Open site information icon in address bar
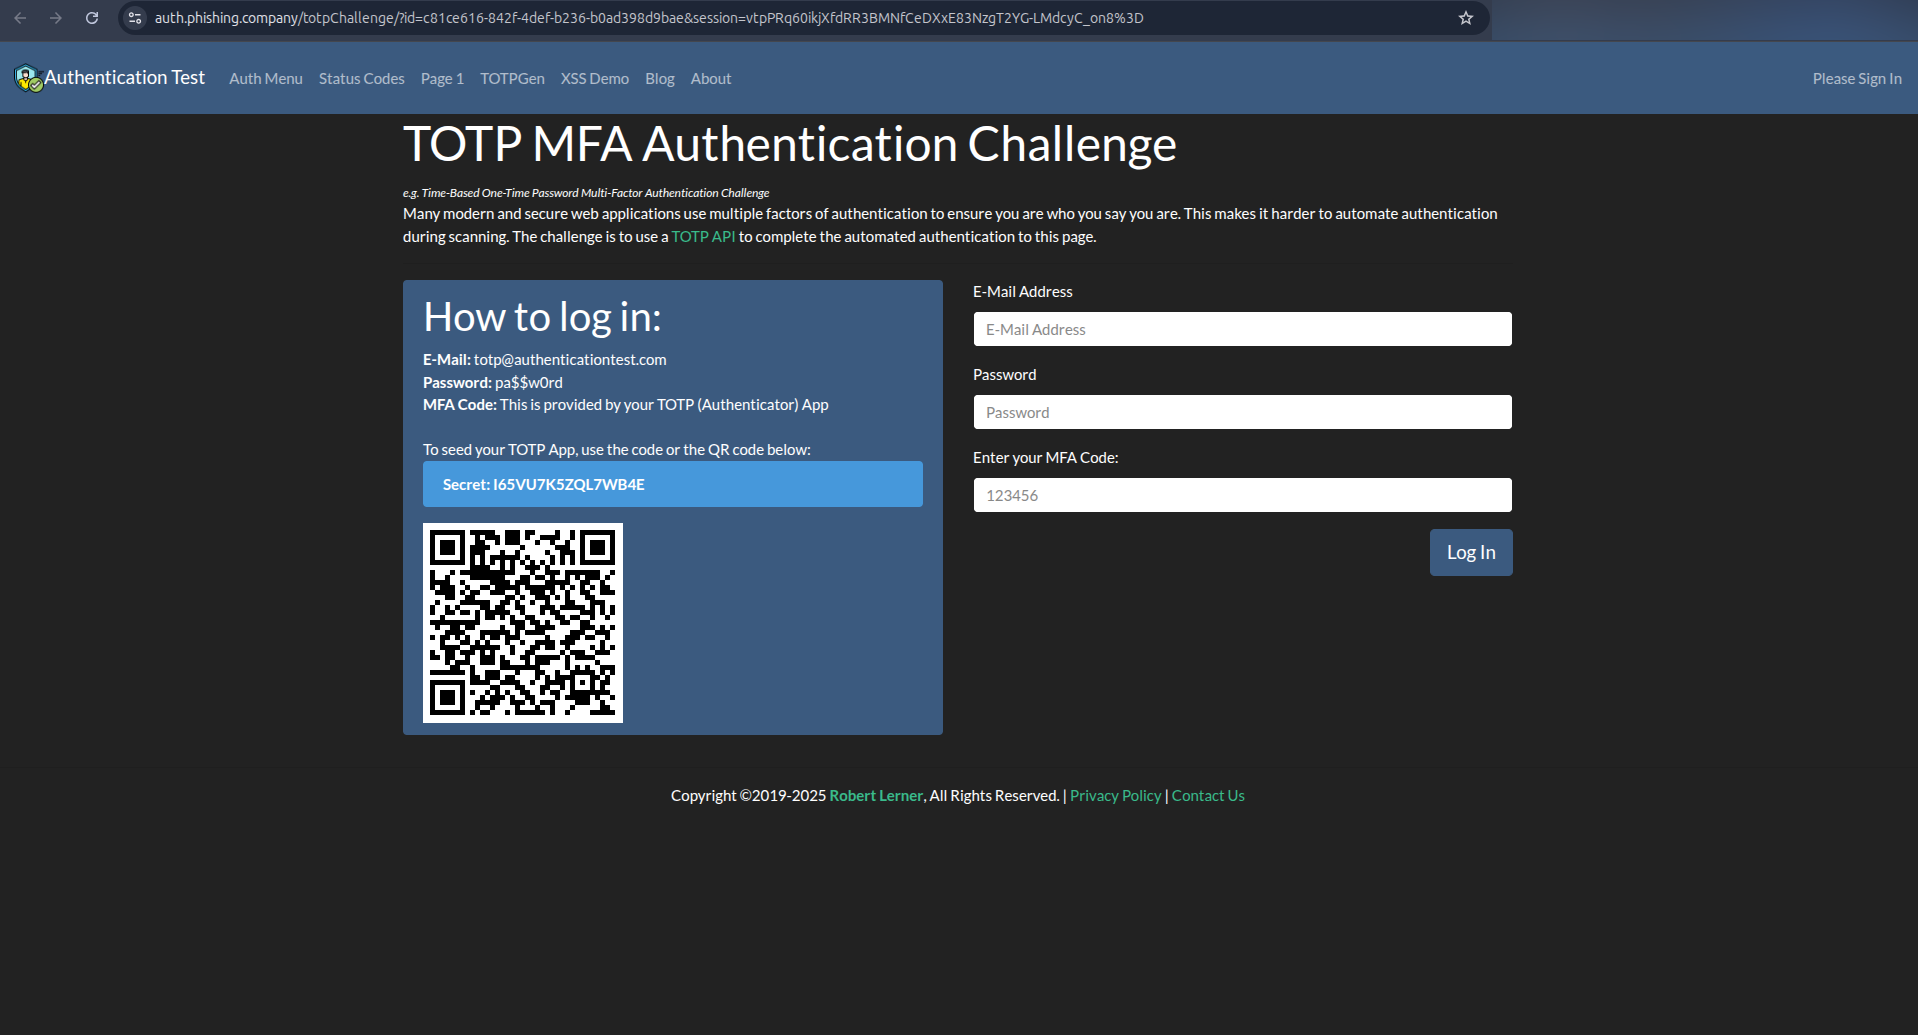1918x1035 pixels. tap(135, 18)
